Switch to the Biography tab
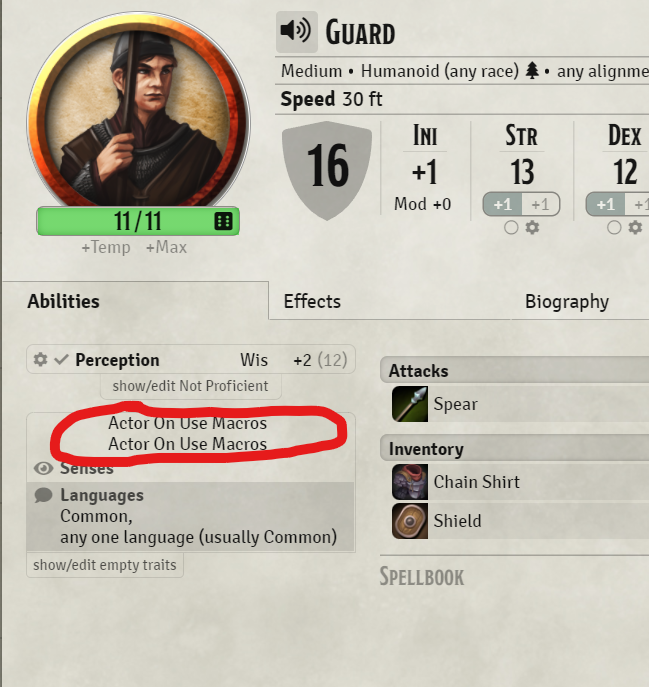 point(567,301)
